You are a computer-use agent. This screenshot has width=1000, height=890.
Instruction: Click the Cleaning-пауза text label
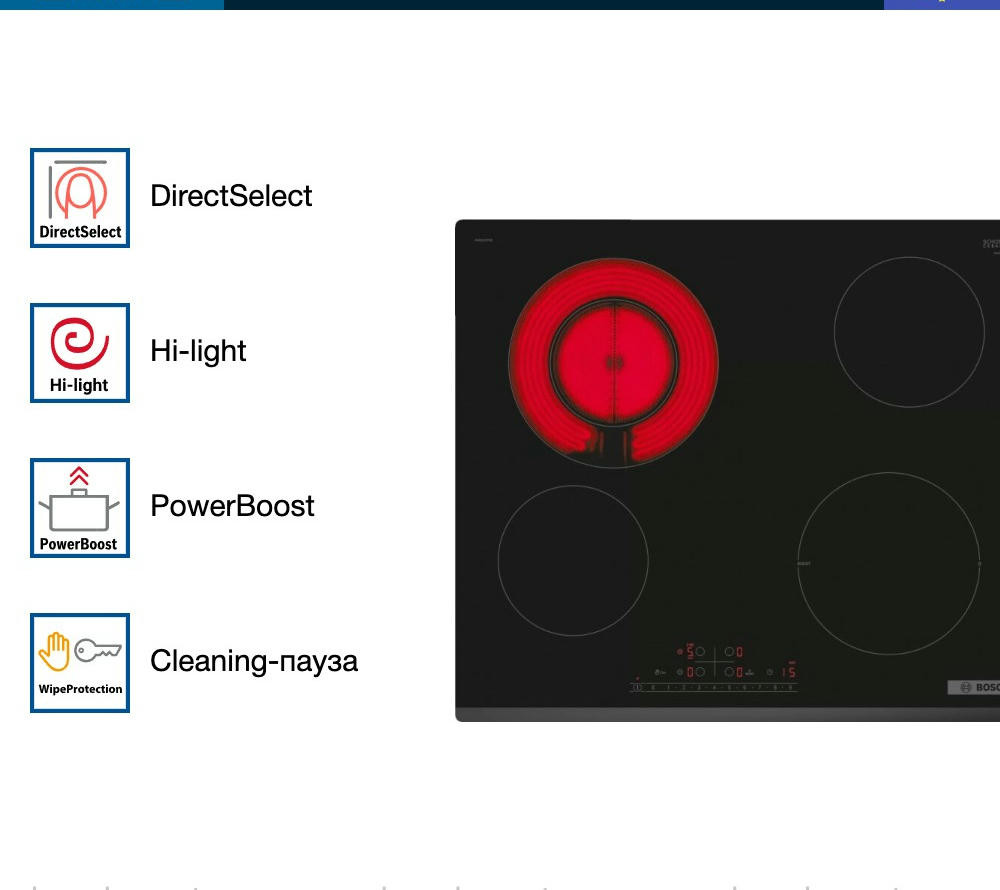click(254, 661)
